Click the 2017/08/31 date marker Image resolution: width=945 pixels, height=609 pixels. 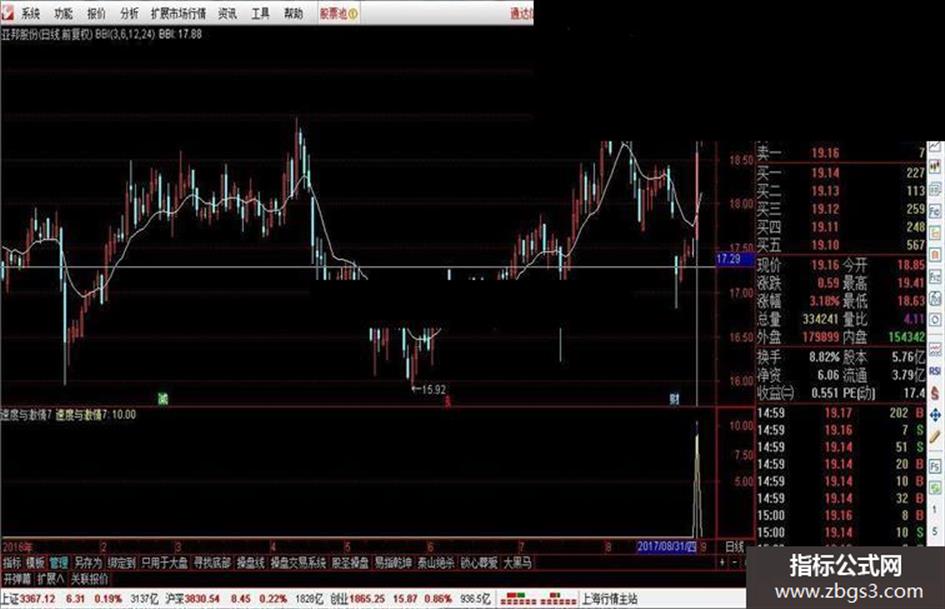click(x=667, y=547)
